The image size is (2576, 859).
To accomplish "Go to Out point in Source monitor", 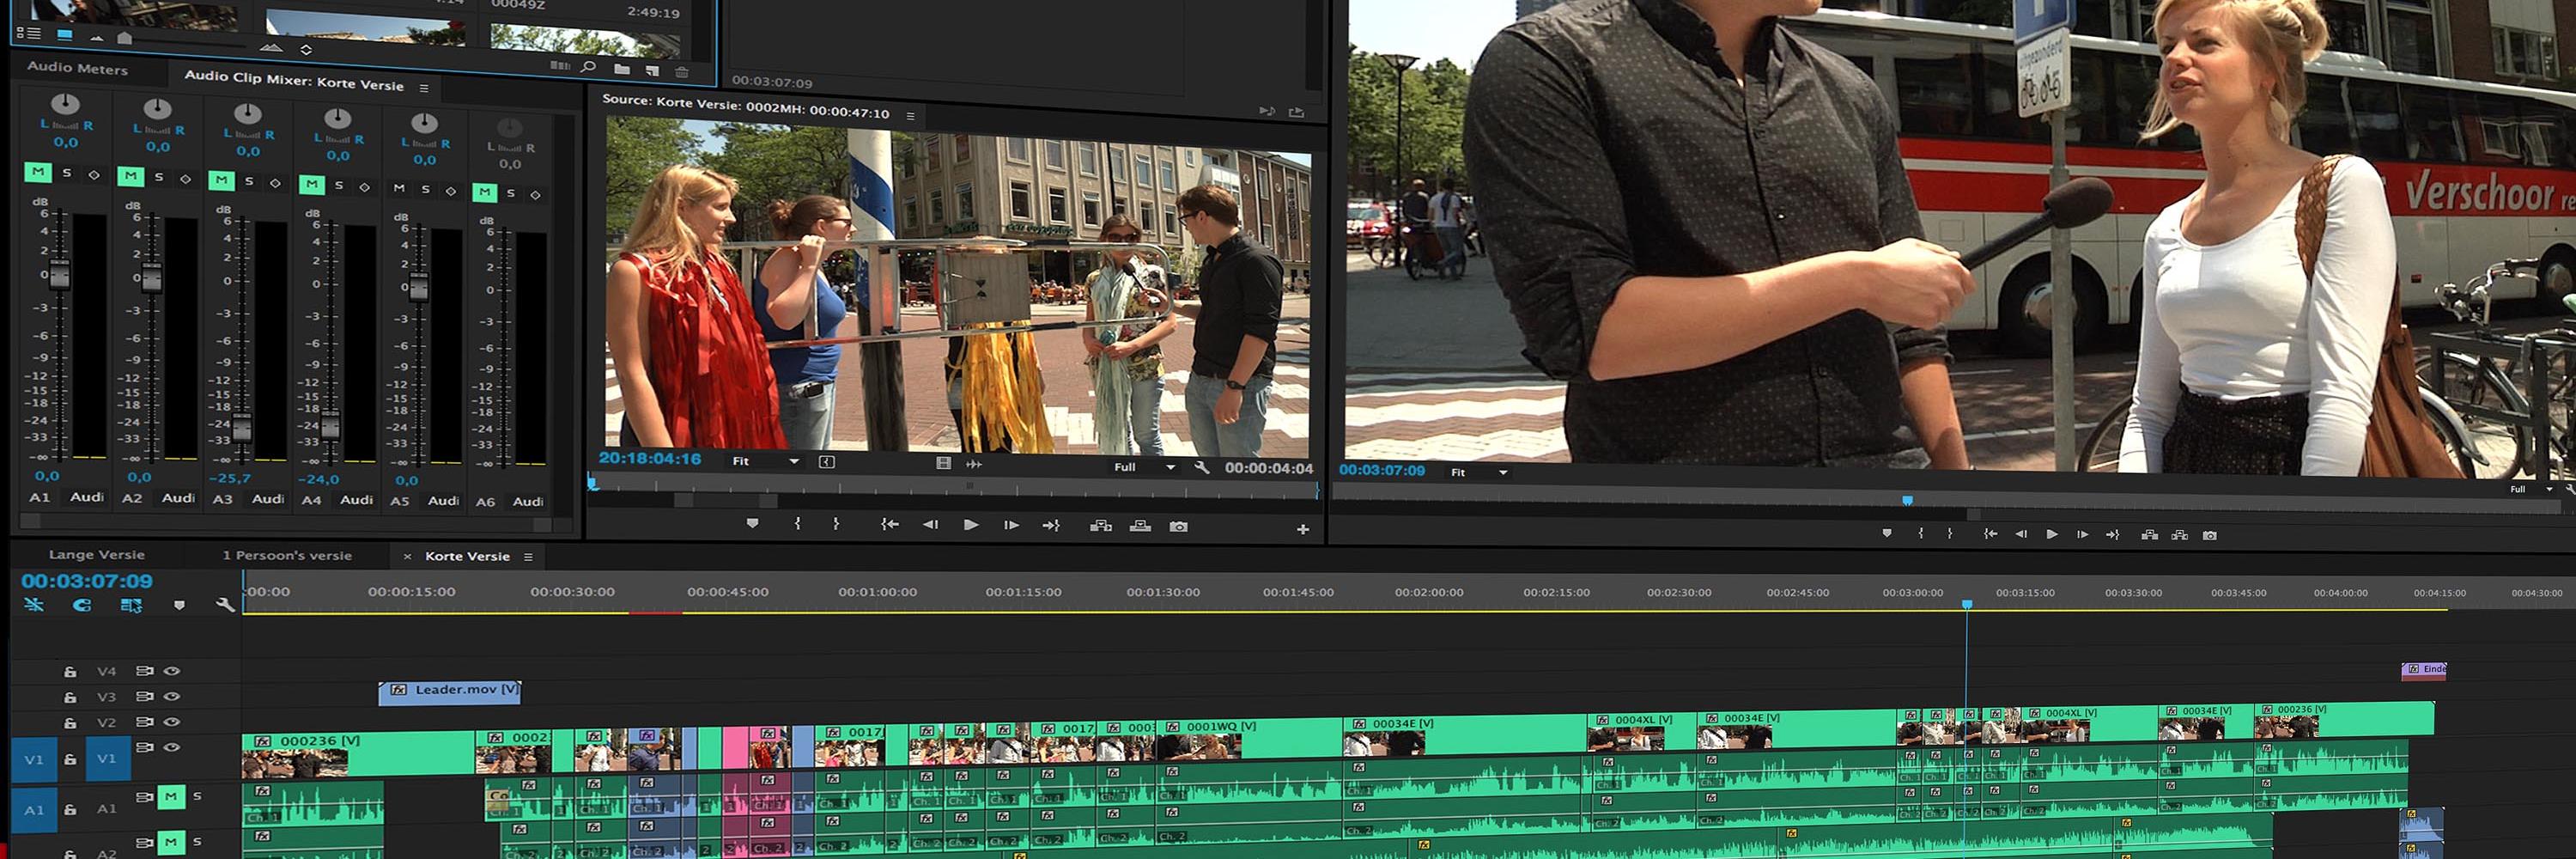I will click(x=1051, y=525).
